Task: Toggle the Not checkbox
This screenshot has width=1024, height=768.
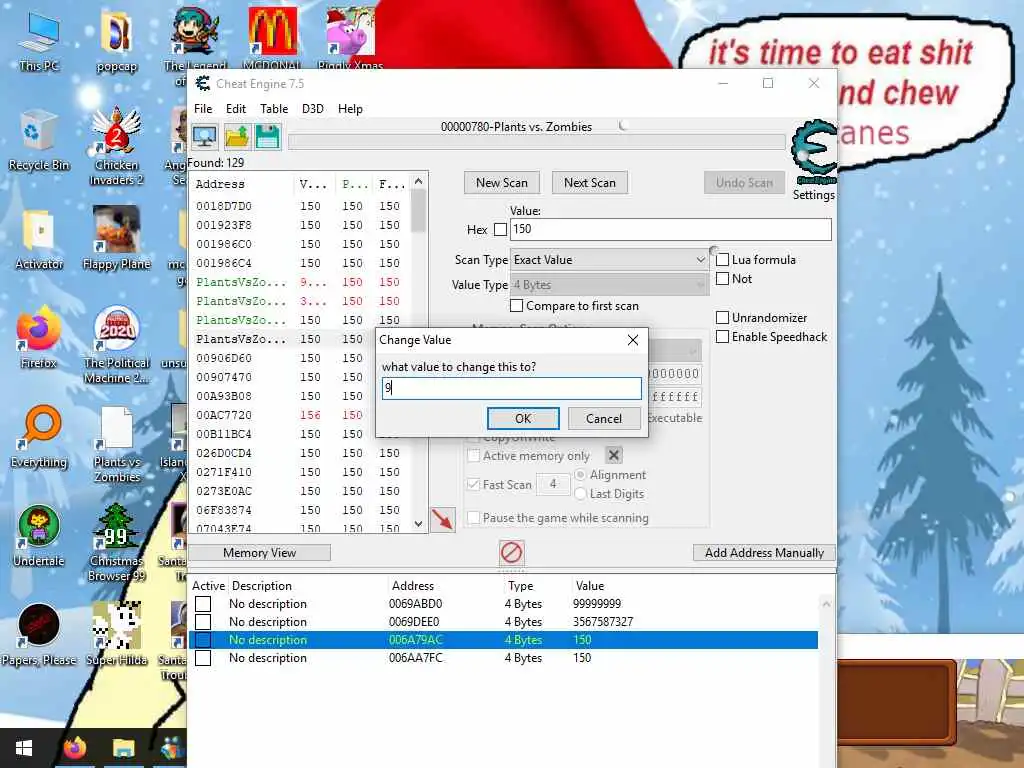Action: tap(723, 279)
